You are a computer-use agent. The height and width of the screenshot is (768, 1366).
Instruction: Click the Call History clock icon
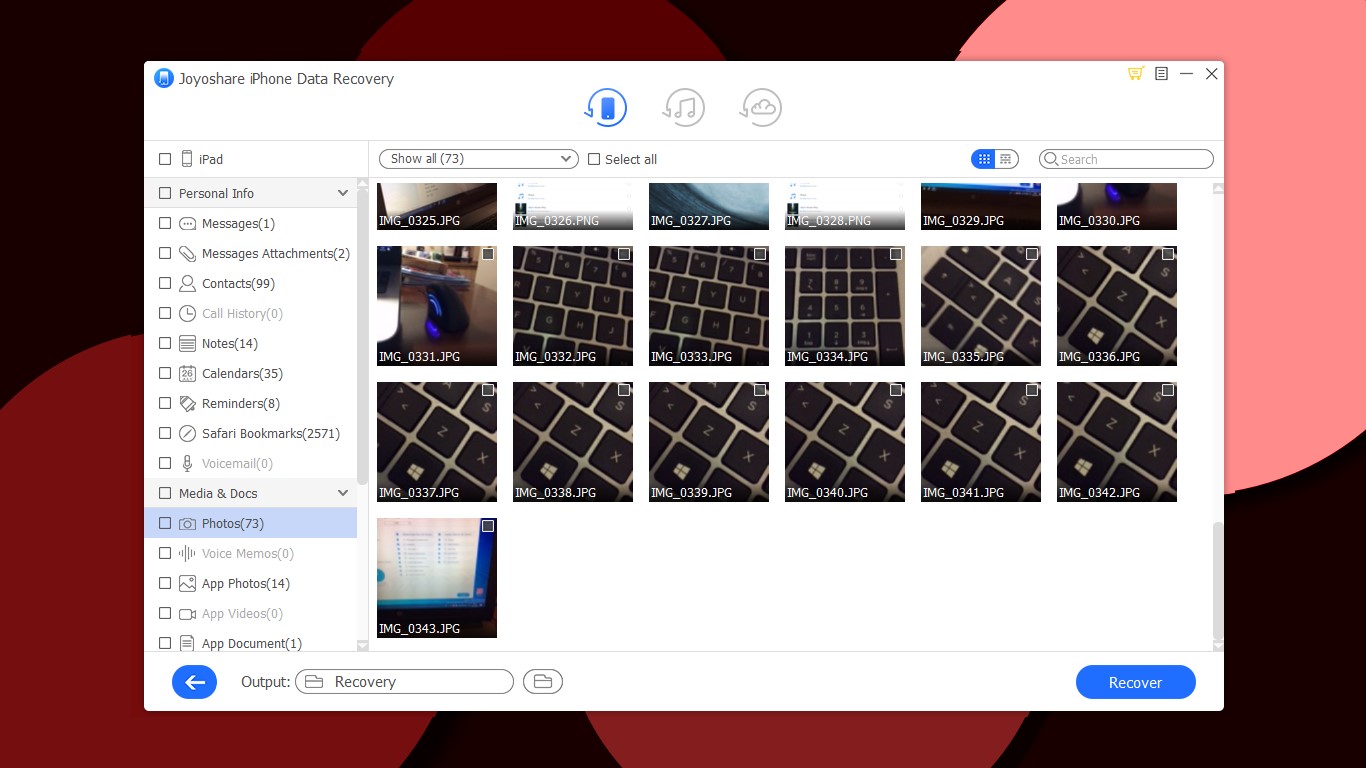187,314
